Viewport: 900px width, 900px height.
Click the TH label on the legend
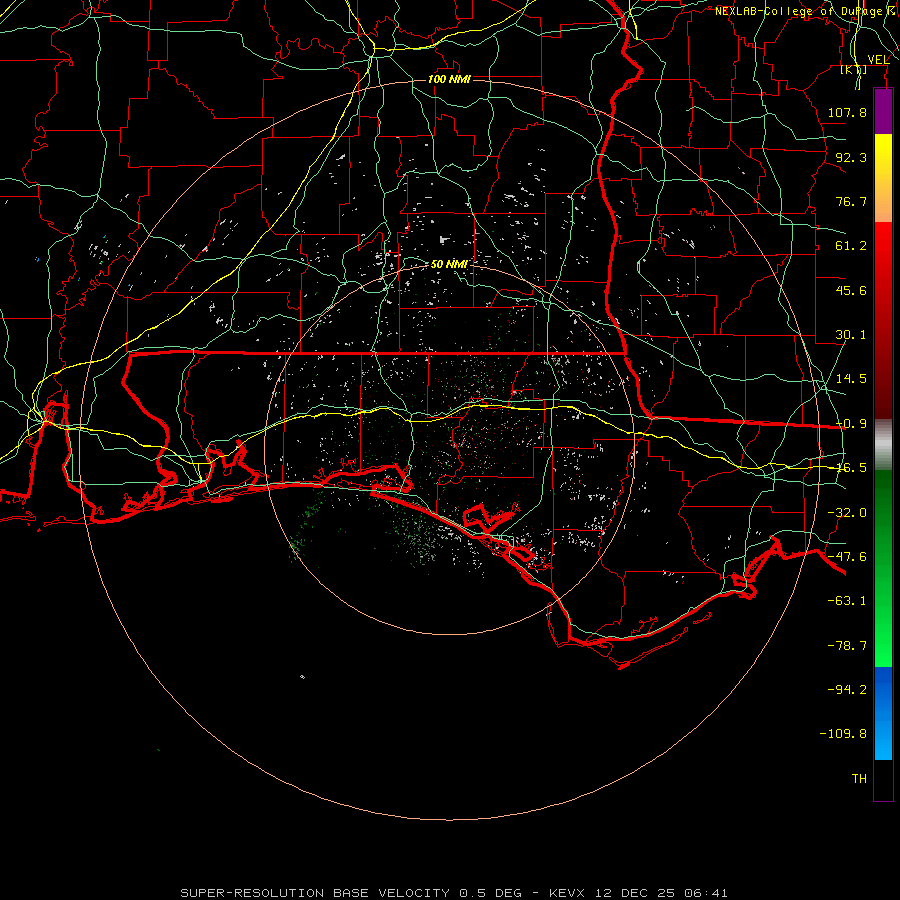click(x=859, y=779)
